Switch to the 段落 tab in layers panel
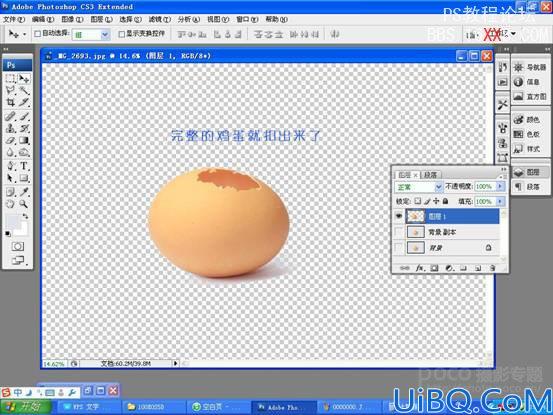Screen dimensions: 553x415 (430, 175)
